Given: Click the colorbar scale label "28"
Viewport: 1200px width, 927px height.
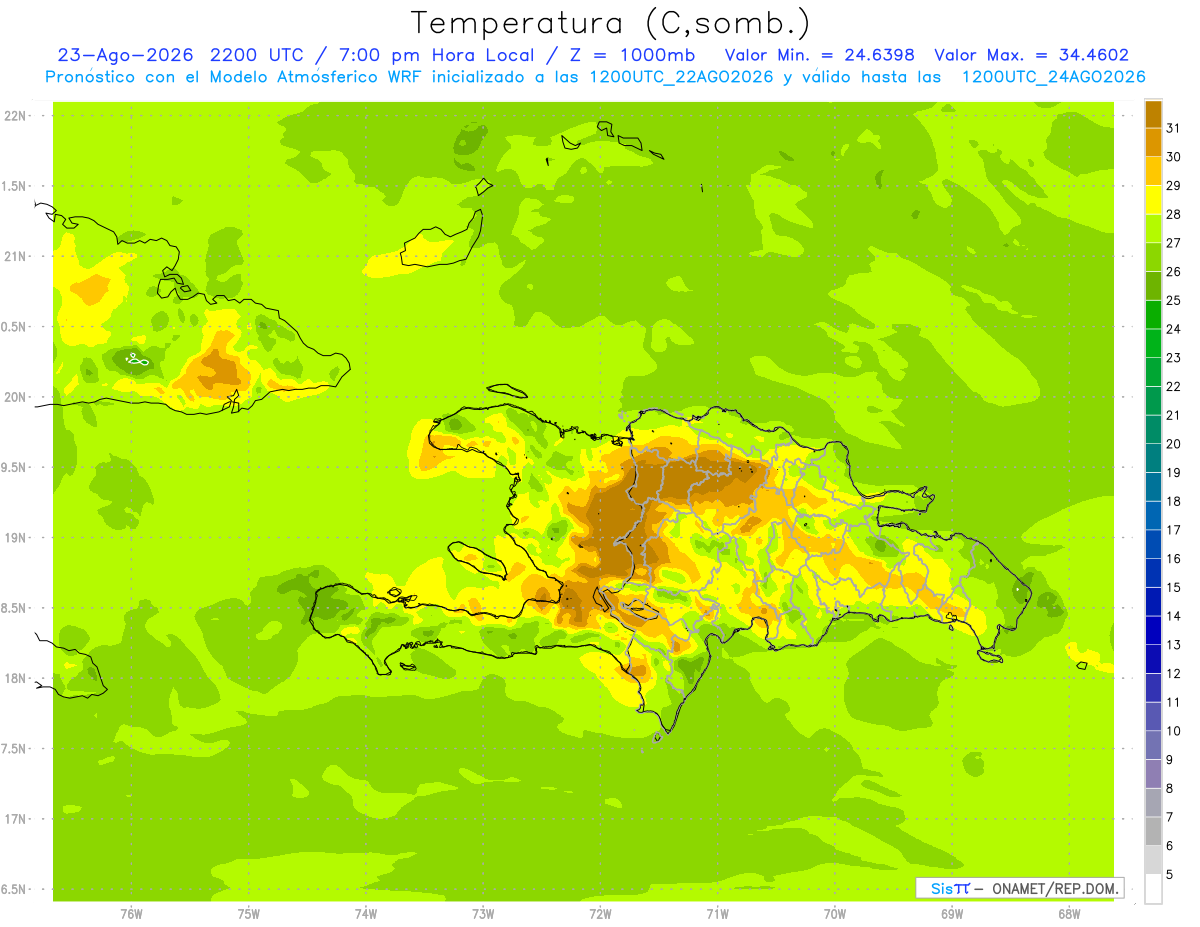Looking at the screenshot, I should pos(1174,214).
